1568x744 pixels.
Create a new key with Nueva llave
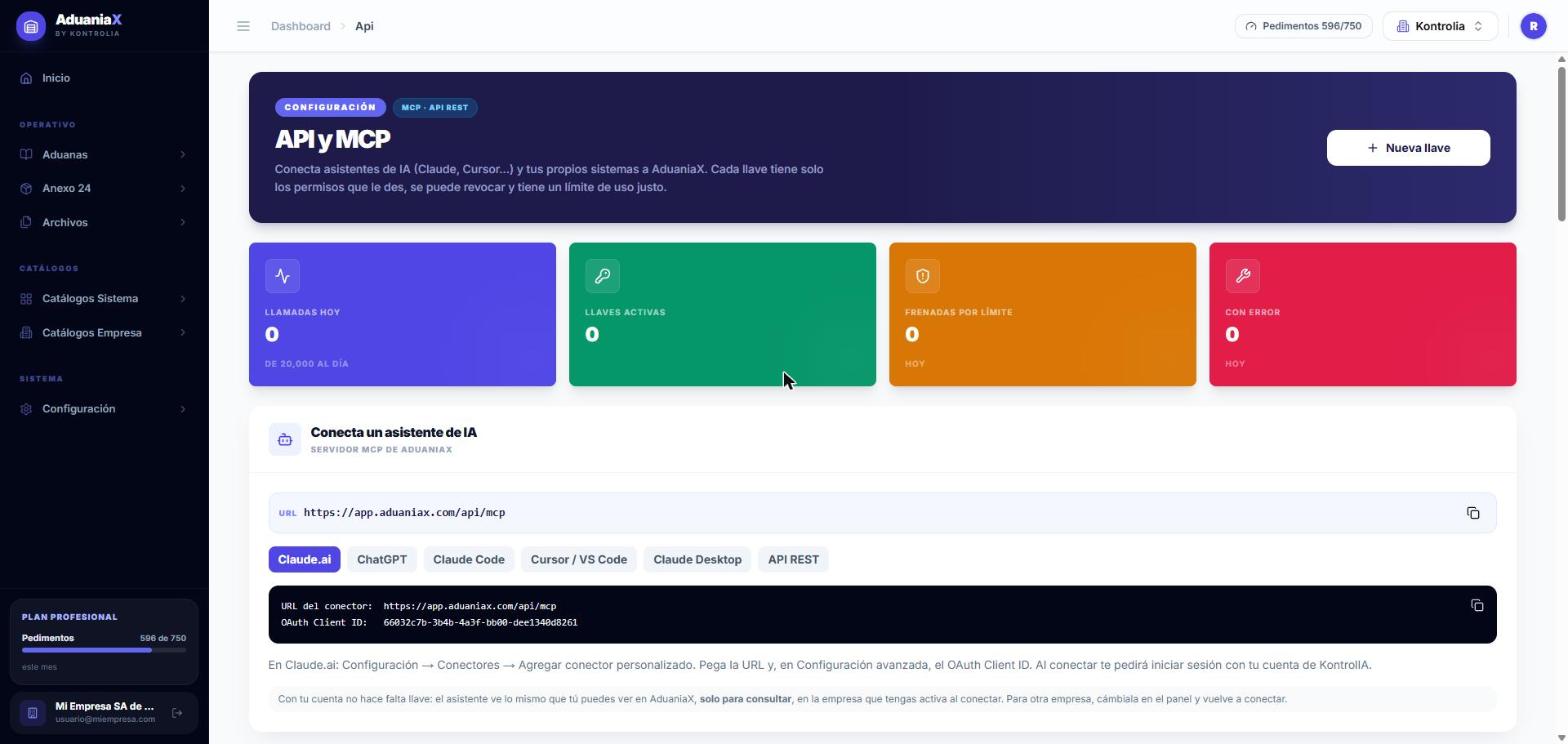click(1408, 148)
